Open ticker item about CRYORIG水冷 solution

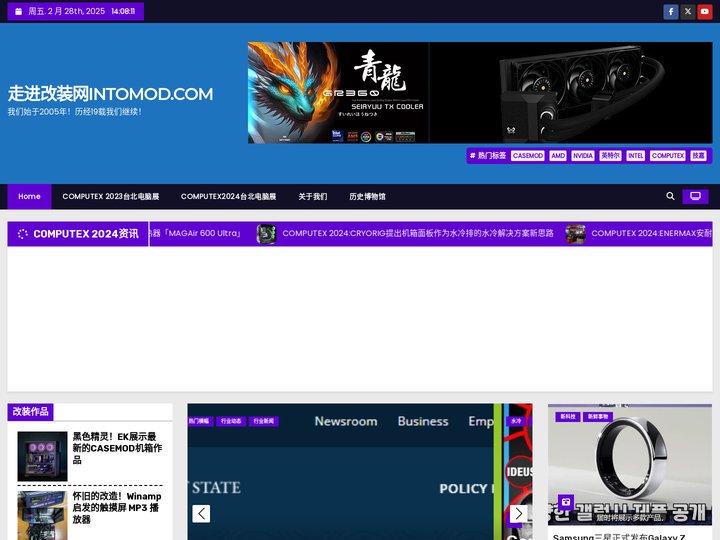pos(418,233)
